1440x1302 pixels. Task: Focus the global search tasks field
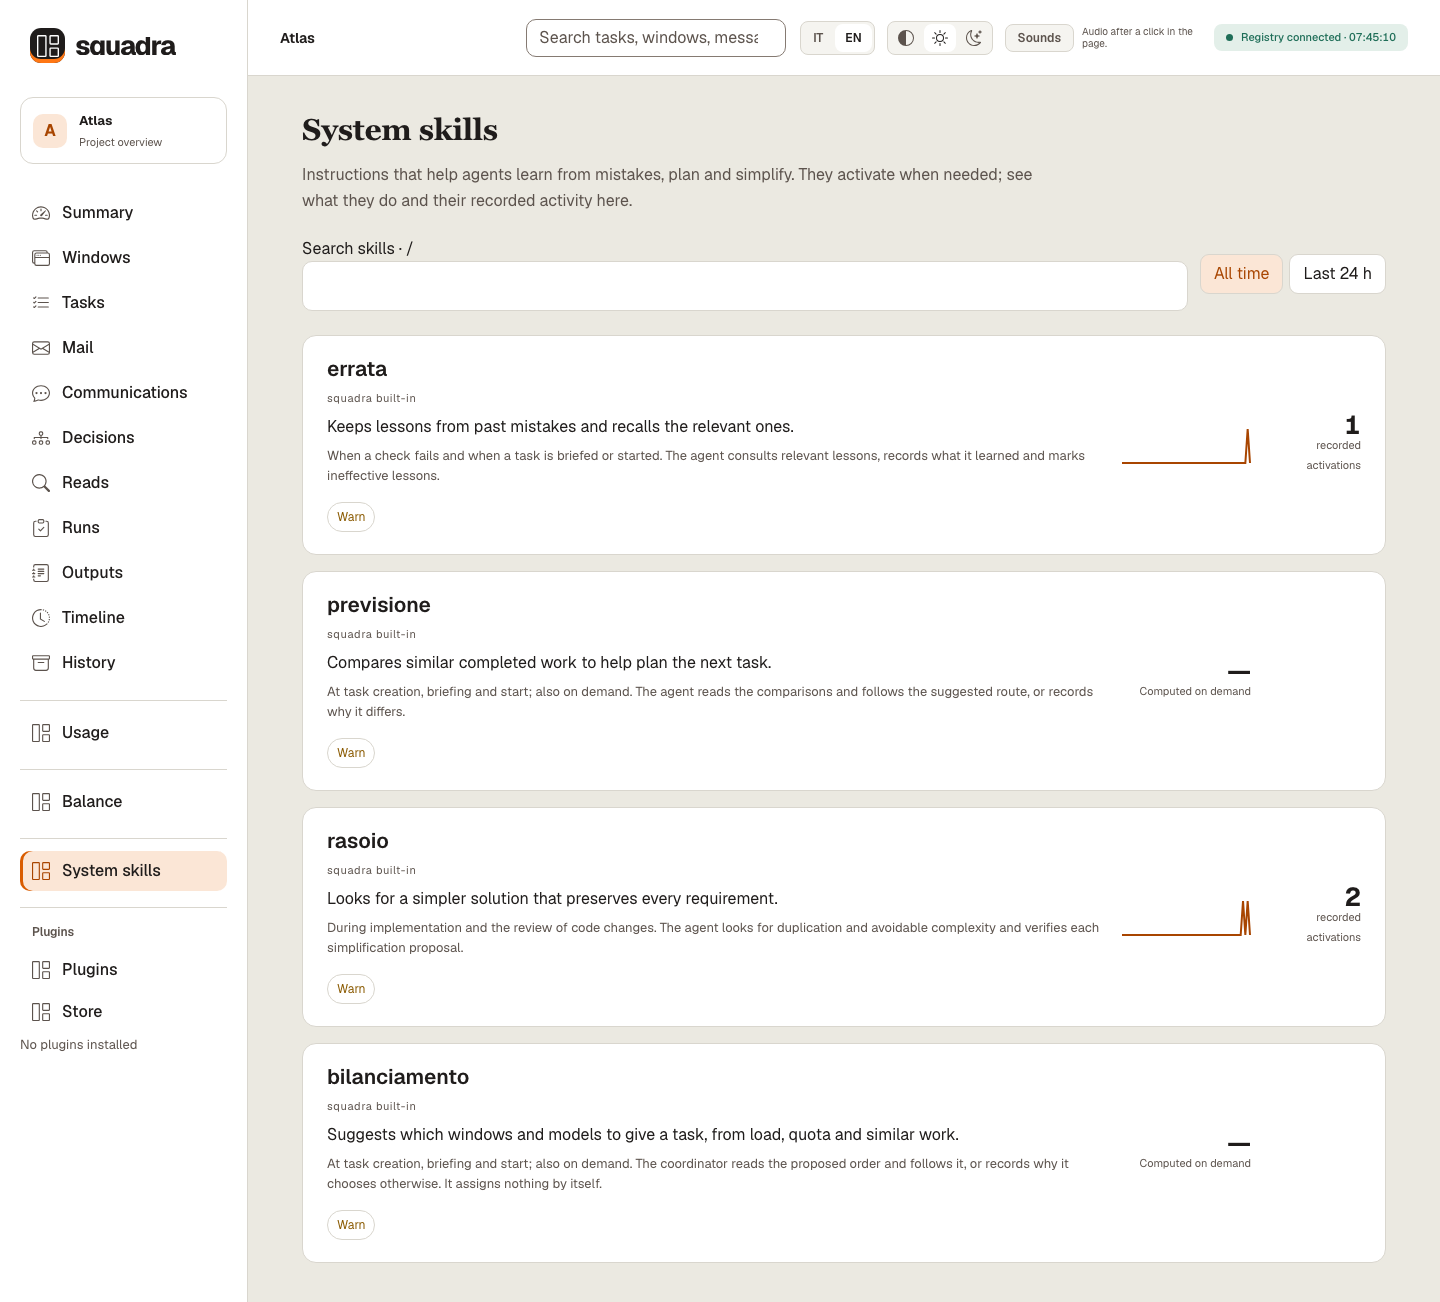(656, 38)
